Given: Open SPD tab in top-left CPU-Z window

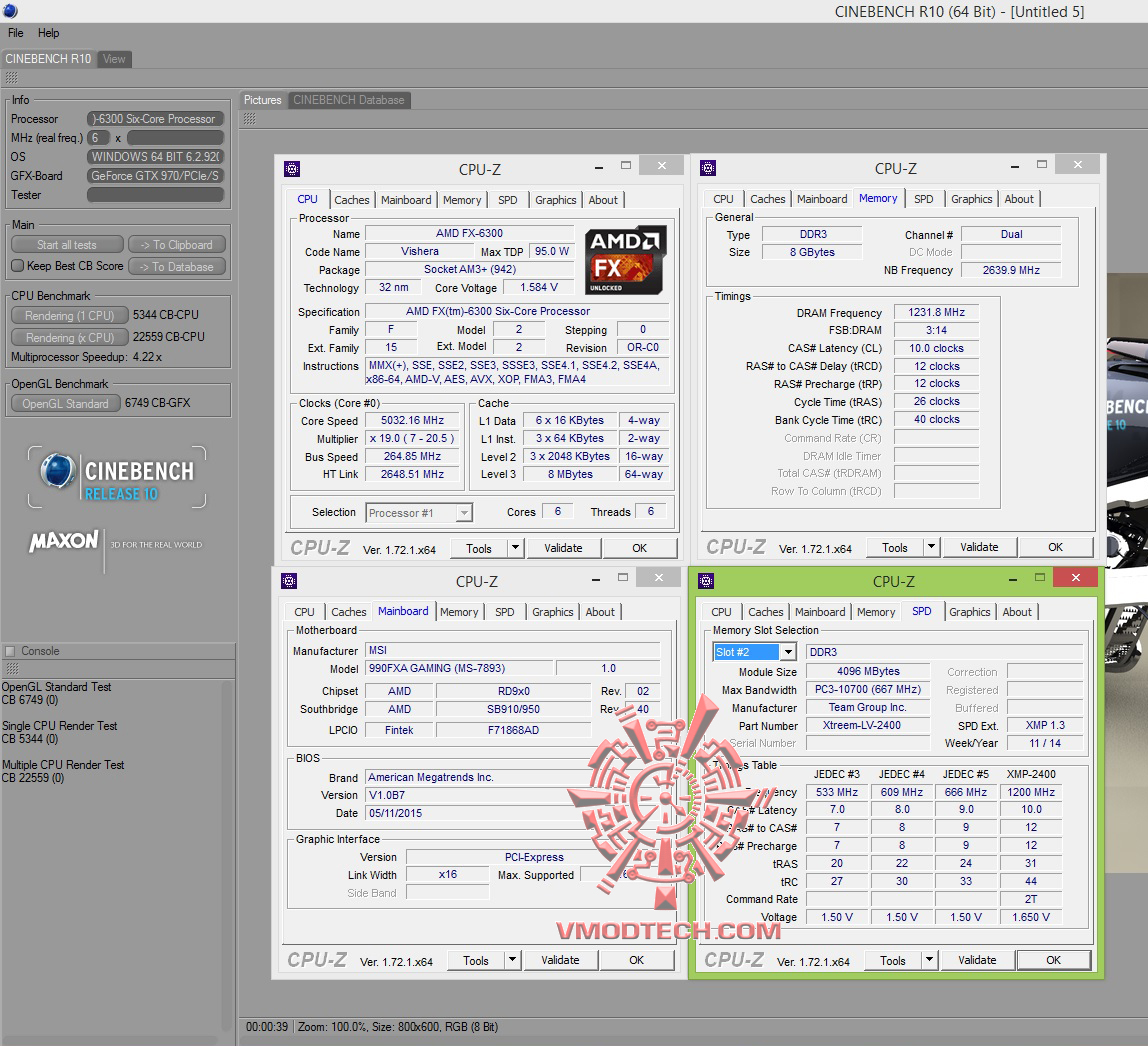Looking at the screenshot, I should 507,200.
